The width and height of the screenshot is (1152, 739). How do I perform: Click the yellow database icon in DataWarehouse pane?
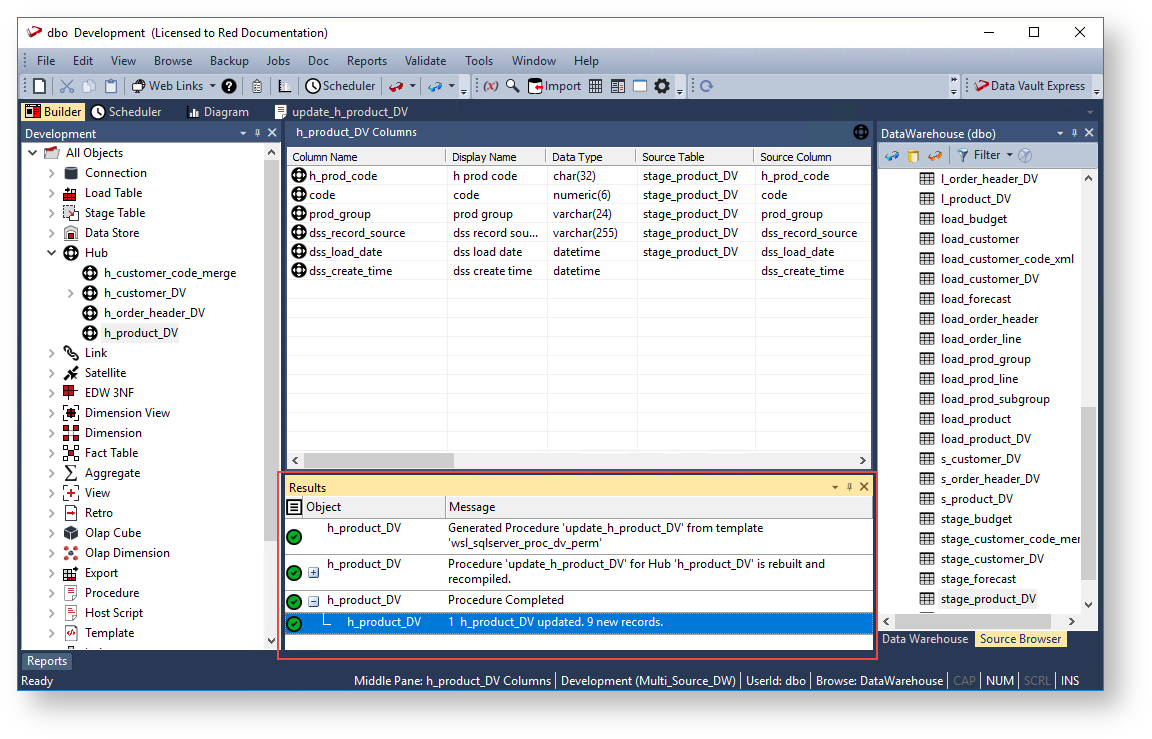pos(913,155)
